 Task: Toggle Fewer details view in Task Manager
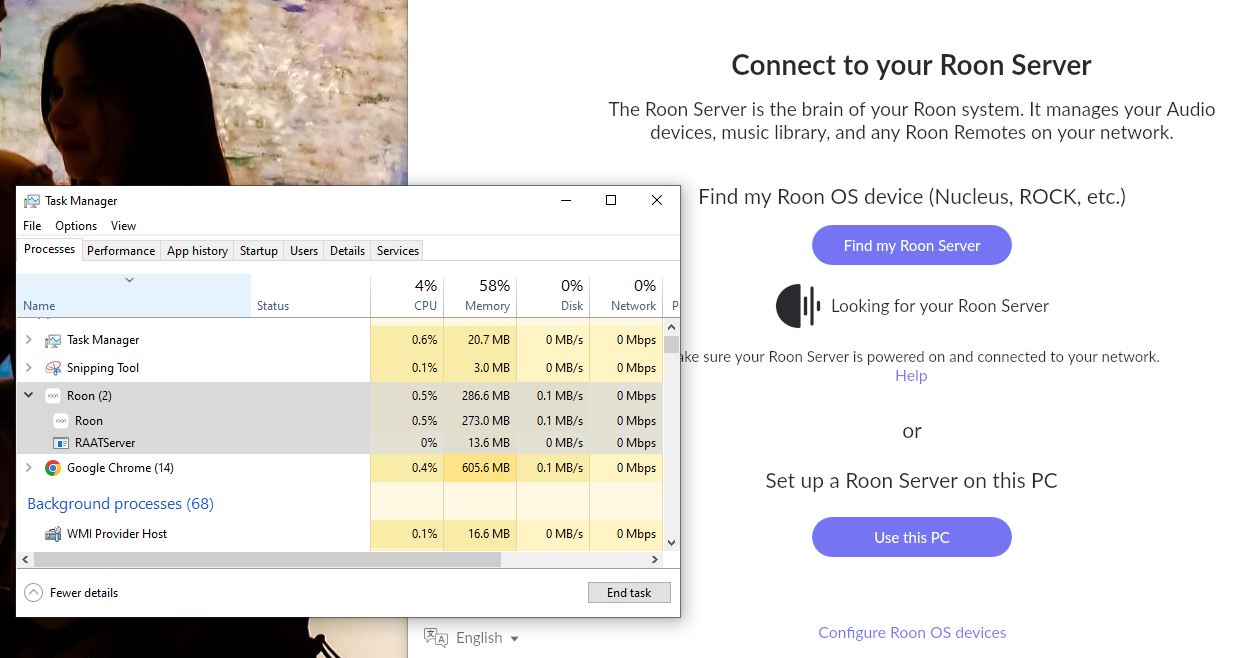(72, 593)
